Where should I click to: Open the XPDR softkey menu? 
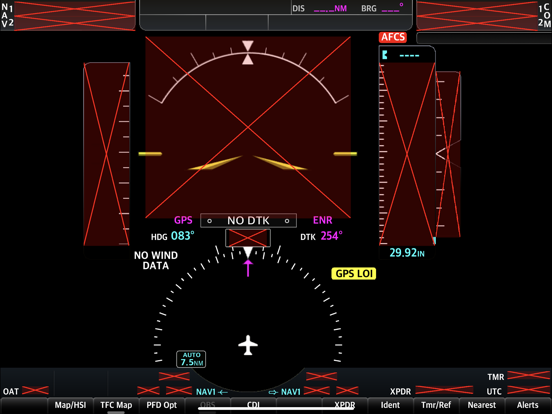(344, 405)
